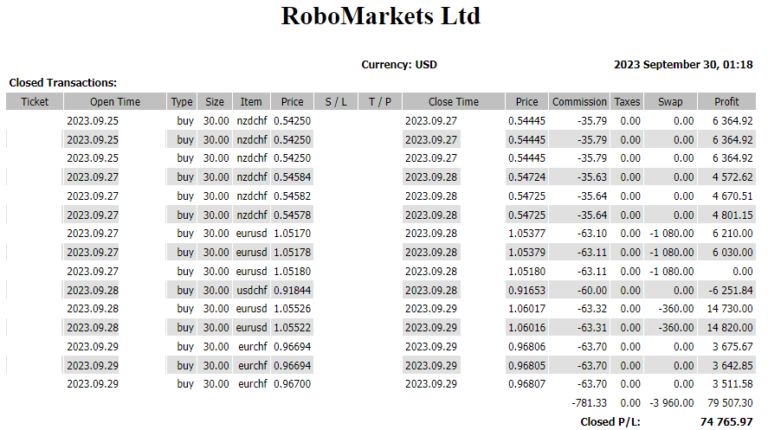The height and width of the screenshot is (430, 768).
Task: Select the Closed Transactions: heading
Action: pos(63,83)
